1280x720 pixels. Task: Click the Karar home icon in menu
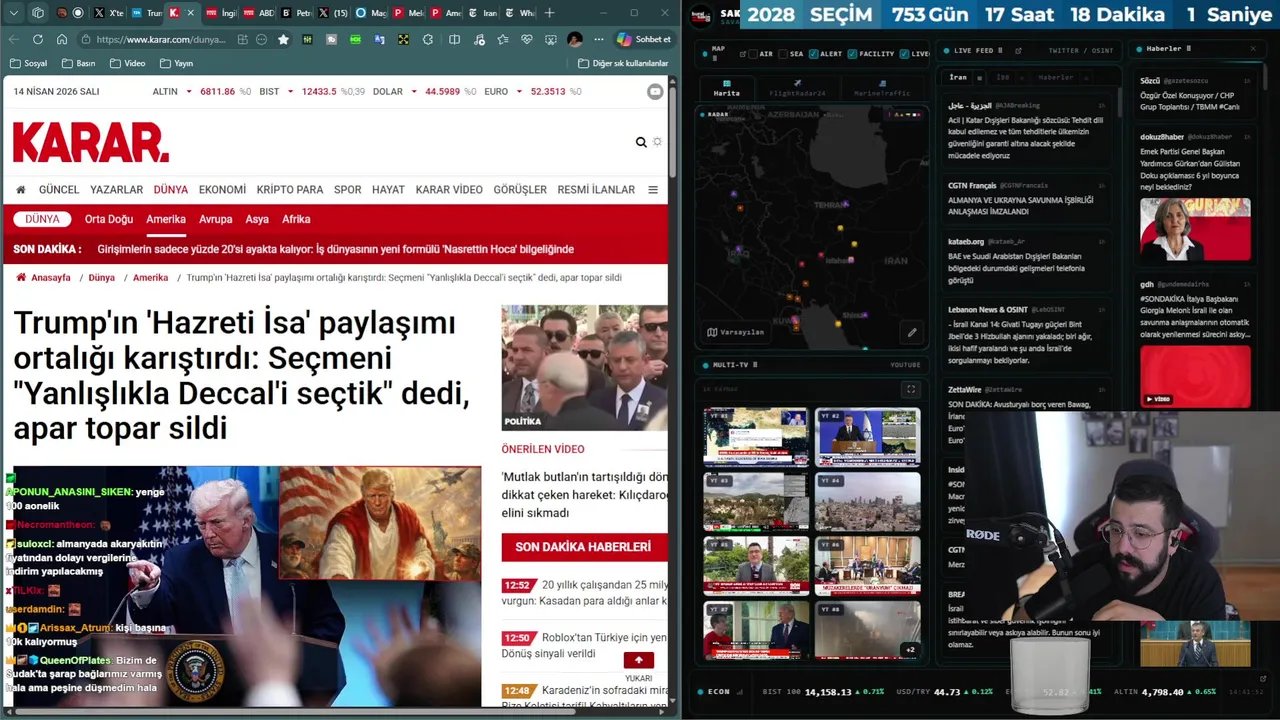tap(20, 189)
